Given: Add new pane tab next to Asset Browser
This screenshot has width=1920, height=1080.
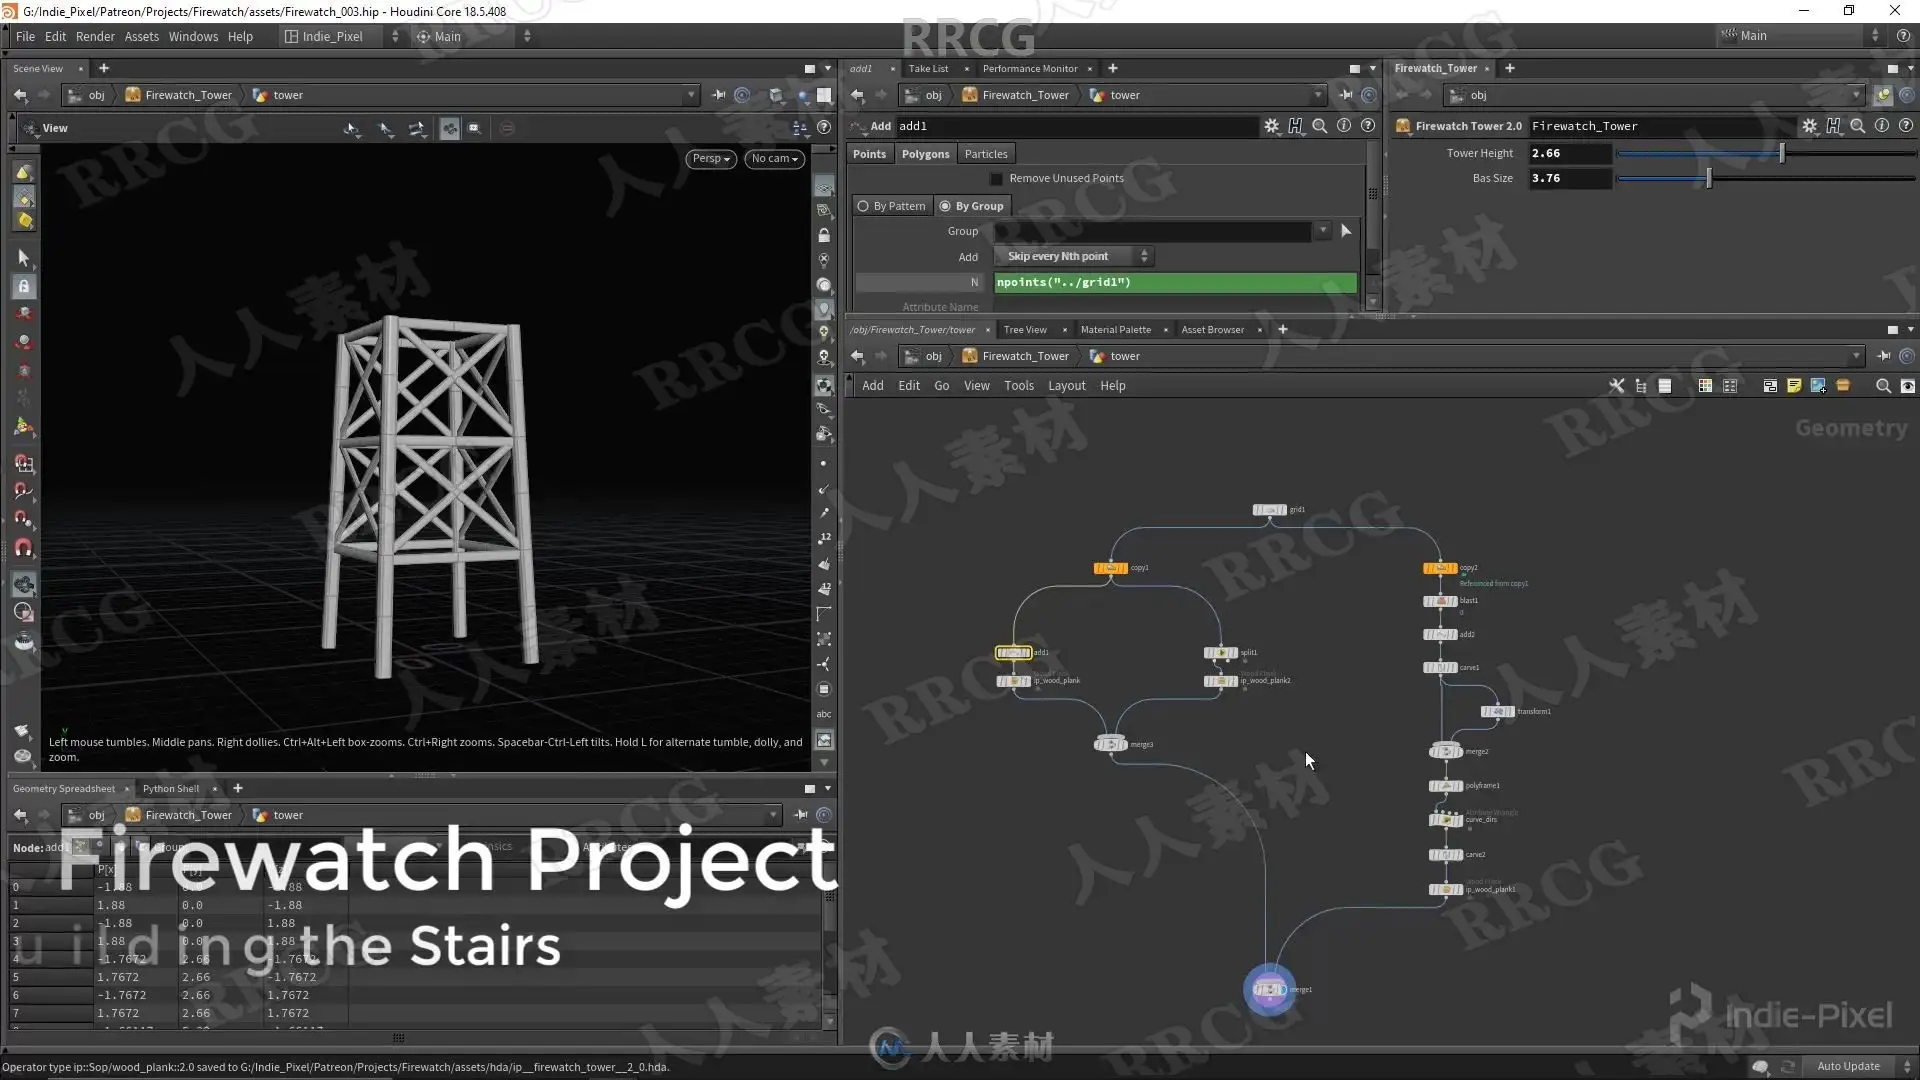Looking at the screenshot, I should click(1282, 330).
